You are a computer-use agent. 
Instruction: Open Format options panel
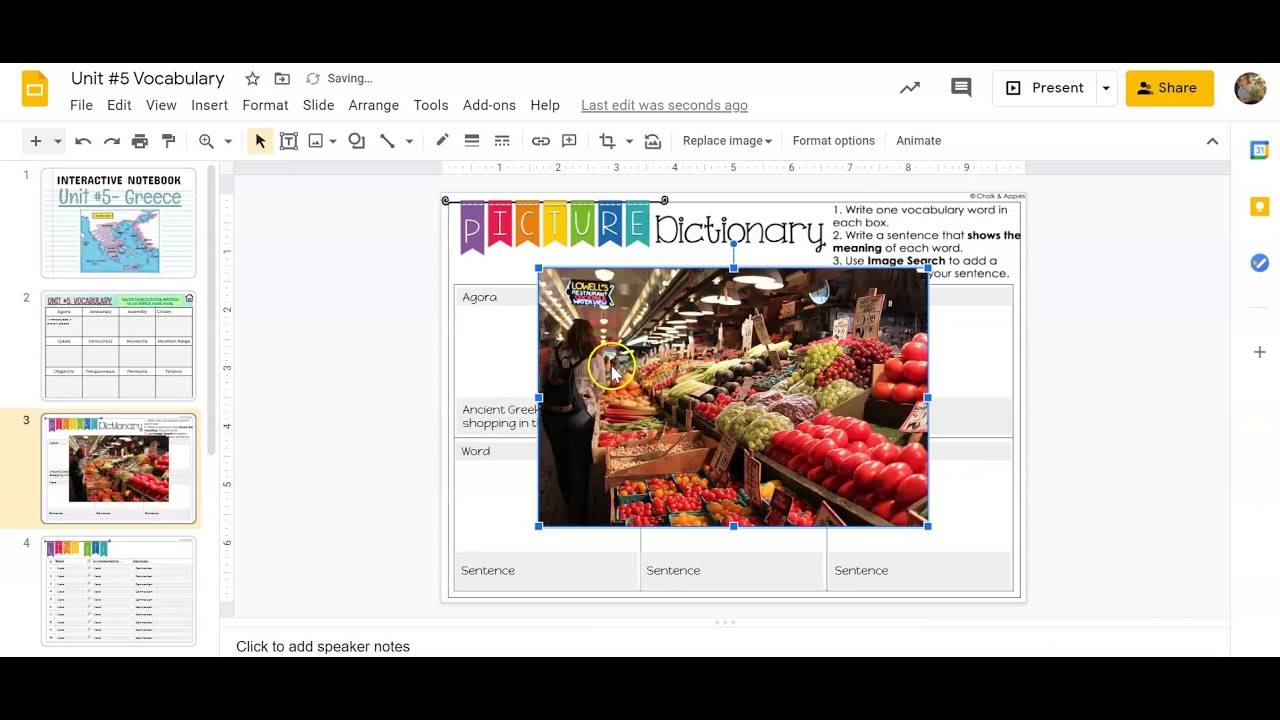tap(834, 141)
